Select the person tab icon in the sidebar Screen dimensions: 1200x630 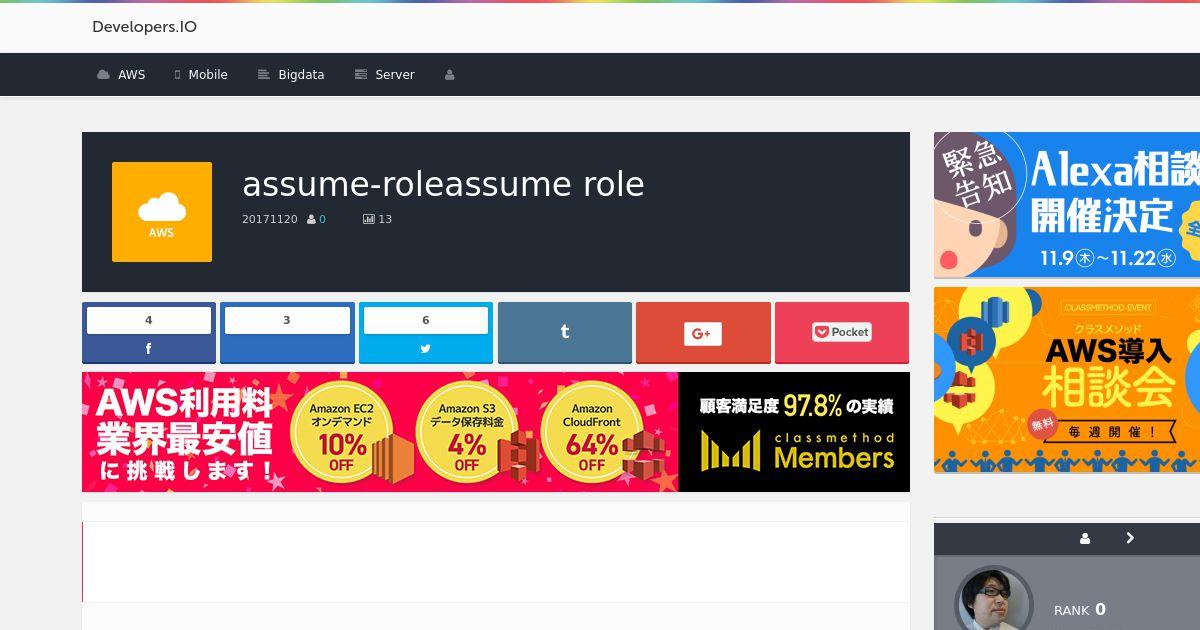coord(1085,538)
